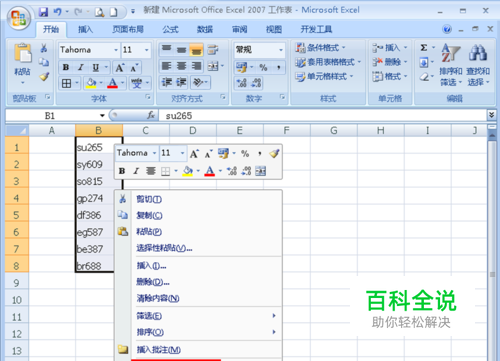Open Excel help question mark
The width and height of the screenshot is (500, 361).
click(447, 29)
